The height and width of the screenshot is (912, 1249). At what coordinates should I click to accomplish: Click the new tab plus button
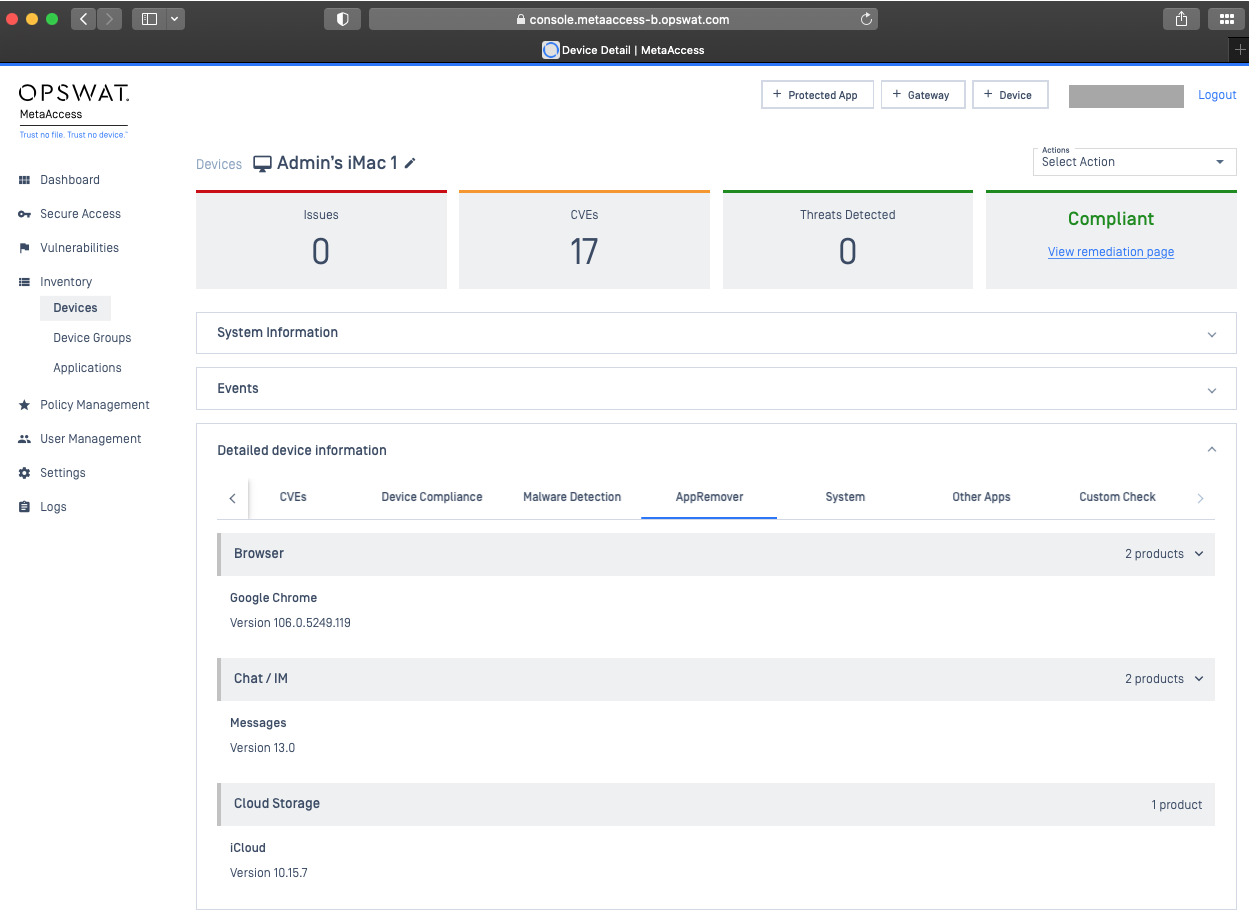1240,49
